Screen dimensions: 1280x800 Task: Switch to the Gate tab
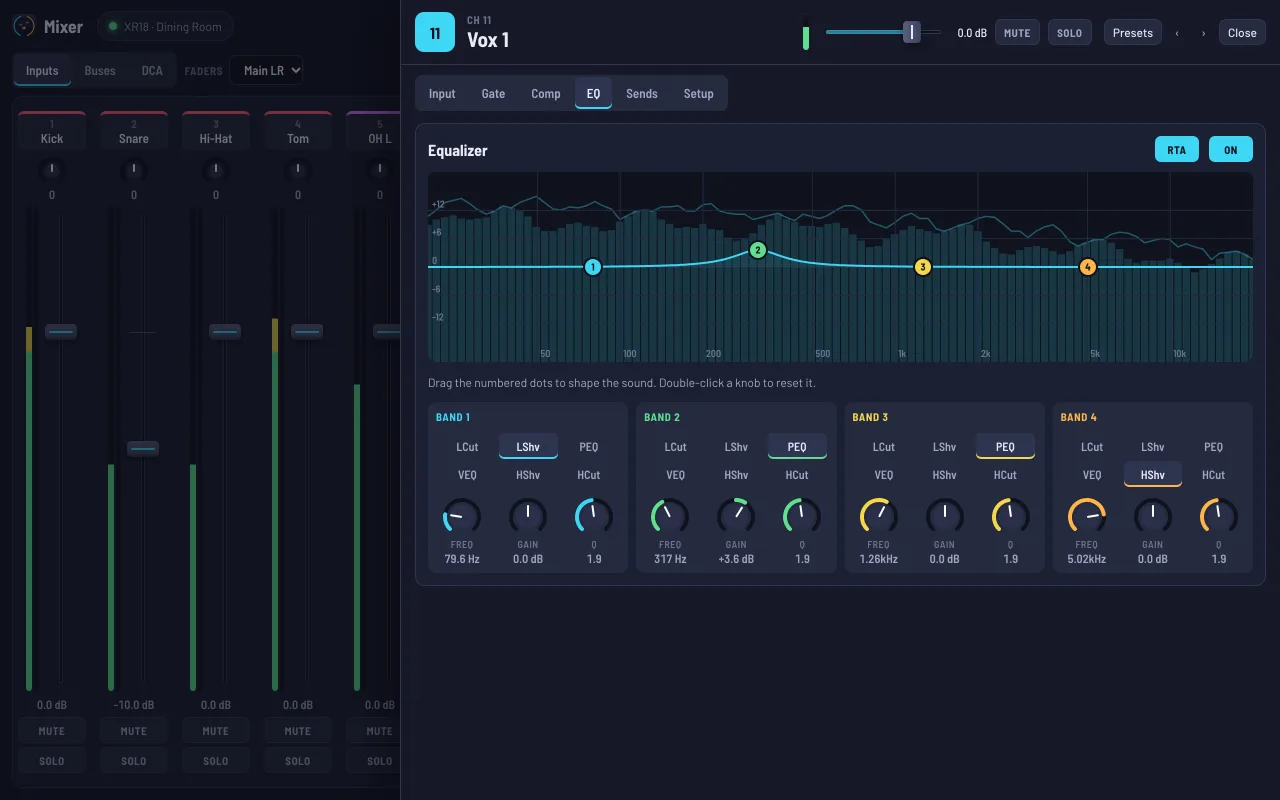tap(493, 93)
